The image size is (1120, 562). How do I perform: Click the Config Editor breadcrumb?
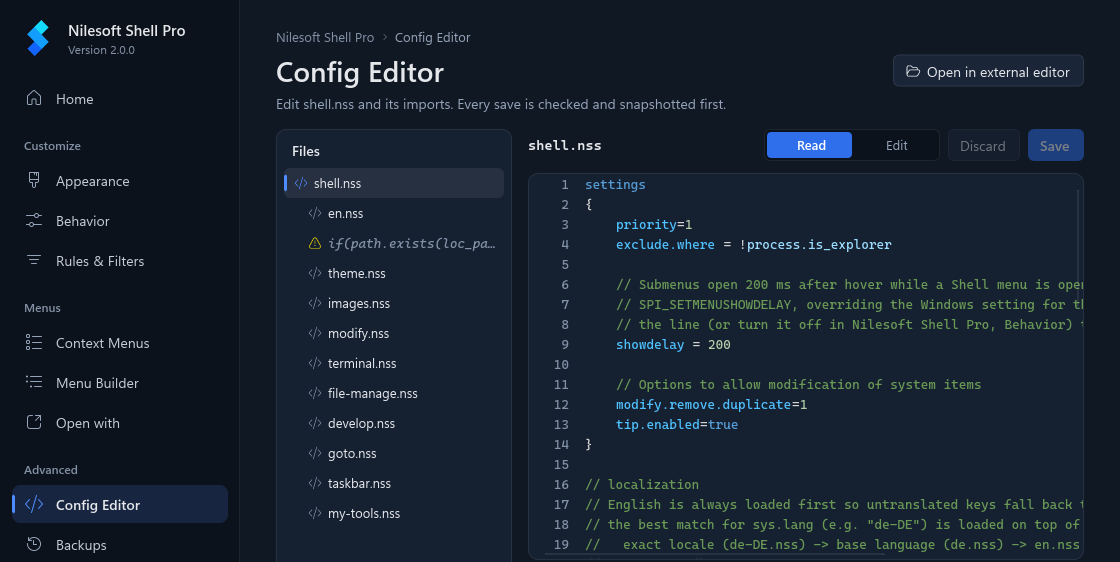pos(432,37)
